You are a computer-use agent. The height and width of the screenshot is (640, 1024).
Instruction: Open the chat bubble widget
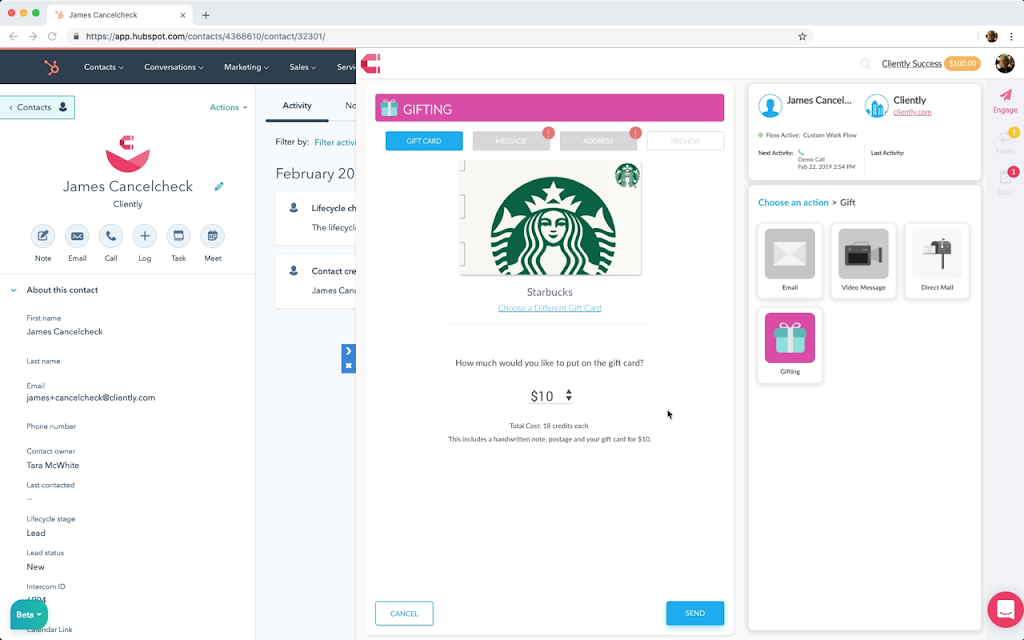[x=1006, y=609]
